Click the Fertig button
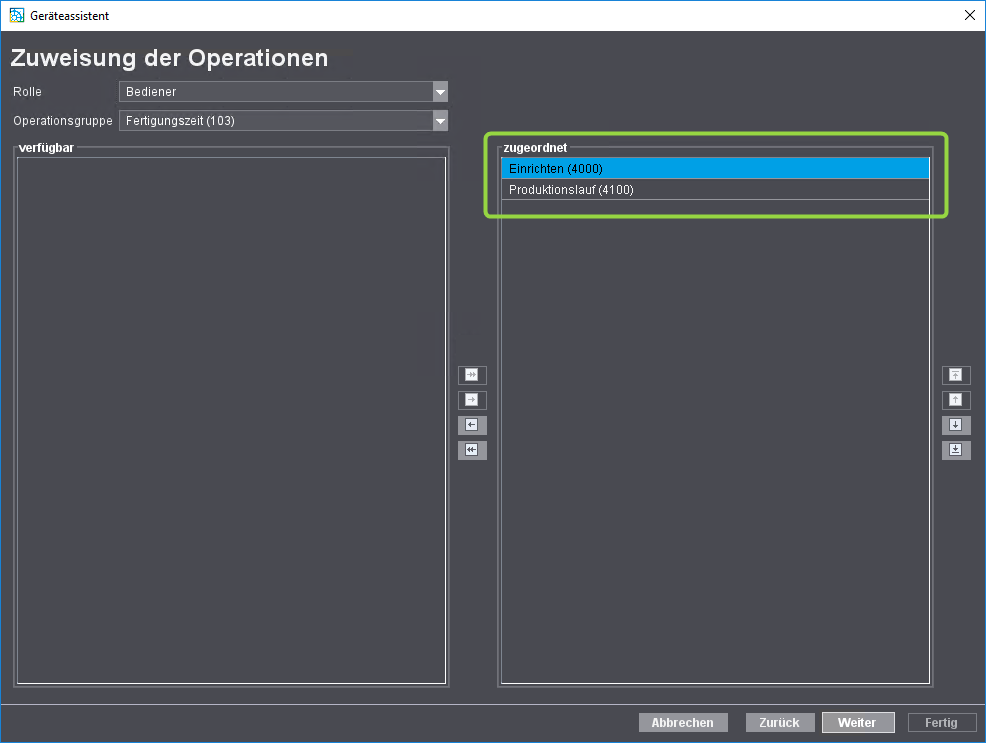Image resolution: width=986 pixels, height=743 pixels. tap(941, 723)
